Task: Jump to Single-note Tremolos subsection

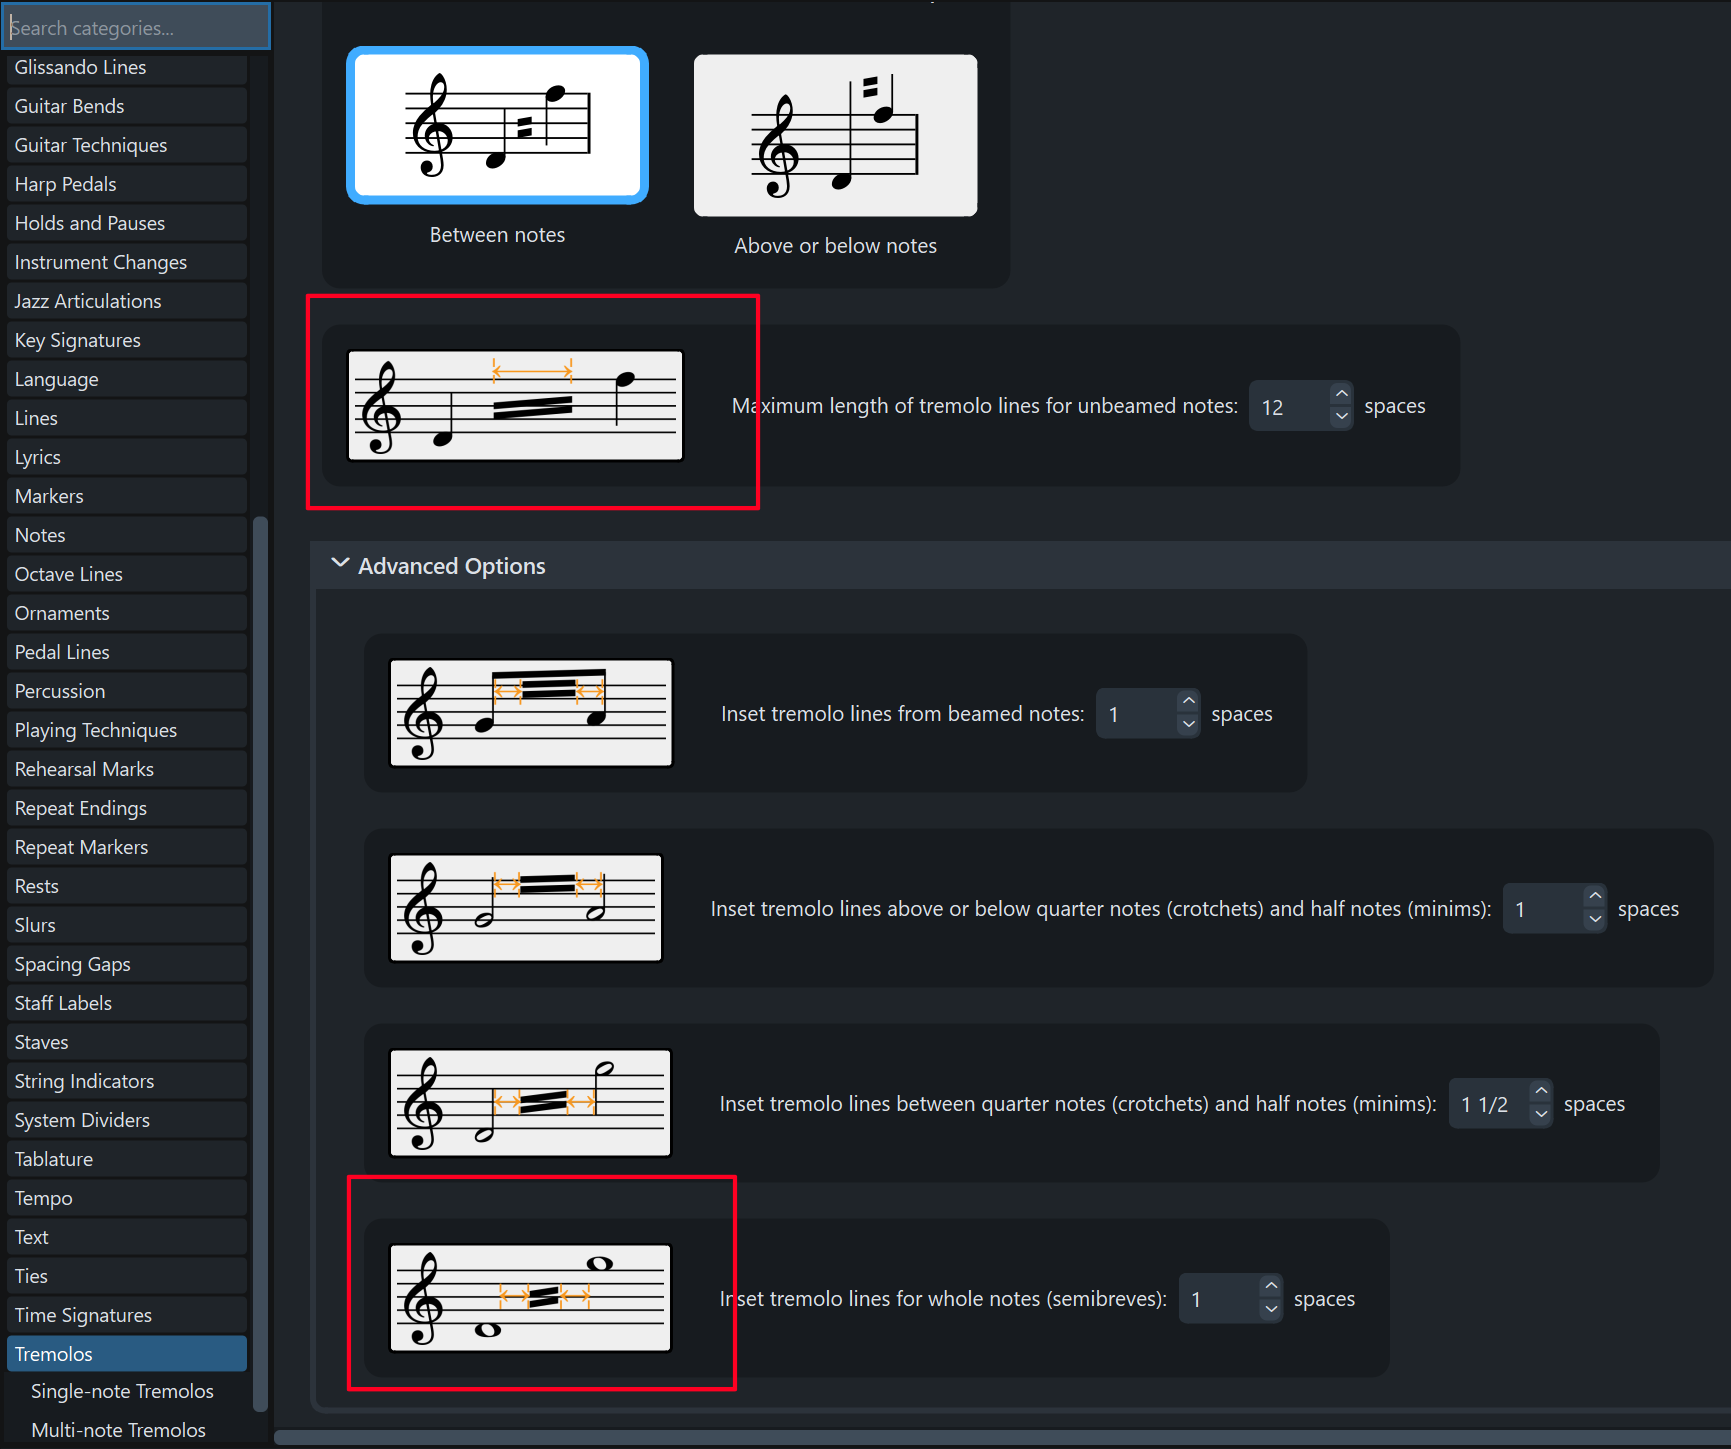Action: tap(122, 1391)
